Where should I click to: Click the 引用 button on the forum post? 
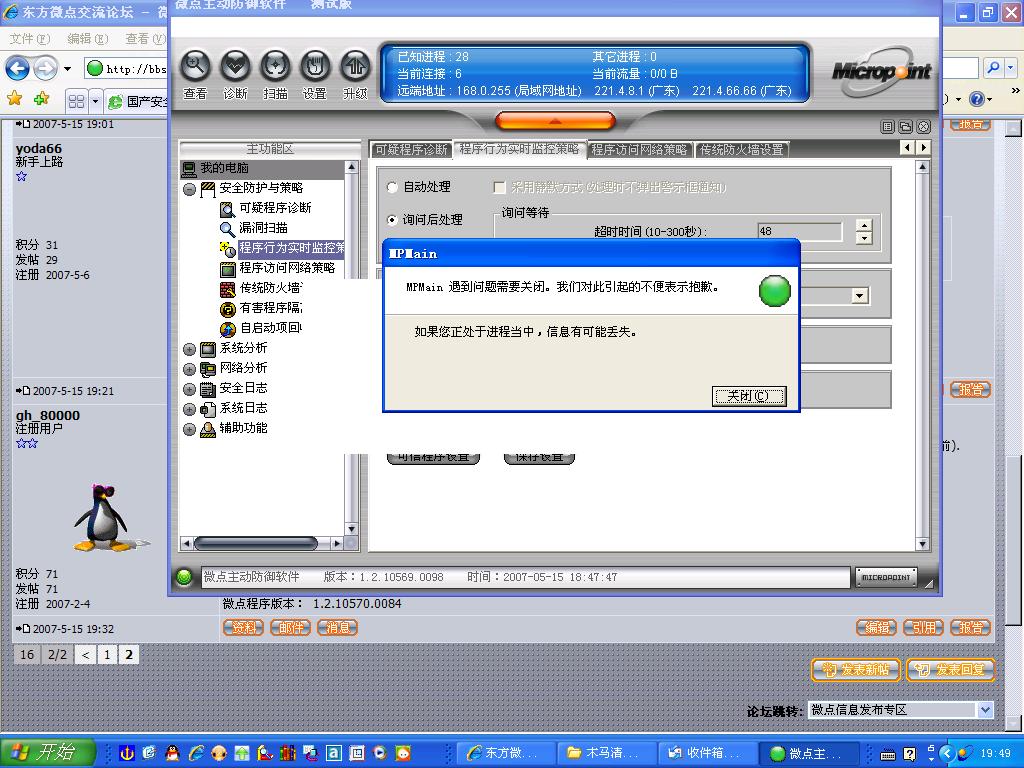pos(923,628)
